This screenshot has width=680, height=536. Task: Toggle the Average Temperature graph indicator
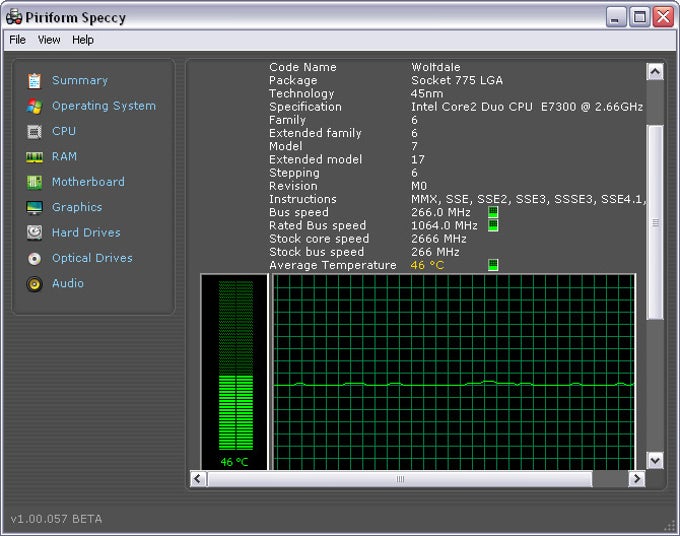(x=493, y=265)
